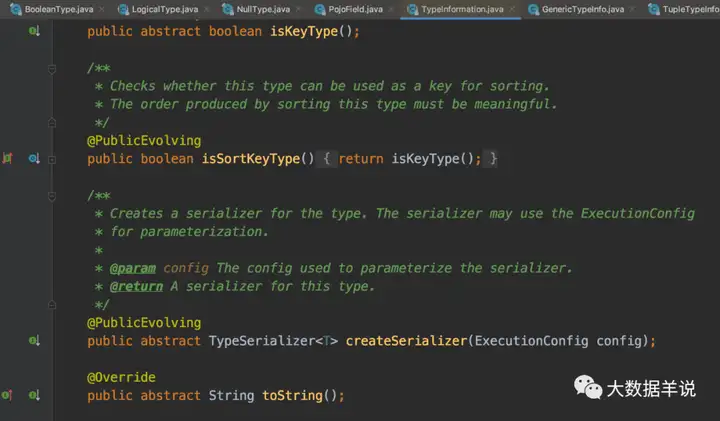Click the ExecutionConfig parameter type in createSerializer
Image resolution: width=720 pixels, height=421 pixels.
(x=531, y=341)
